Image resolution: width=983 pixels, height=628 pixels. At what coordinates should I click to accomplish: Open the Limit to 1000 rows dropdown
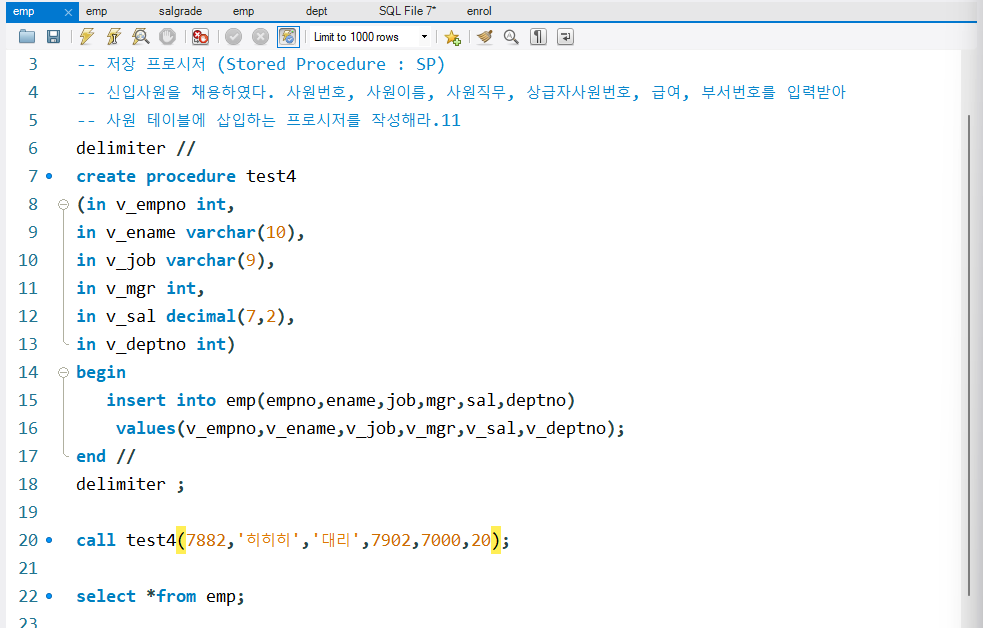click(x=371, y=37)
